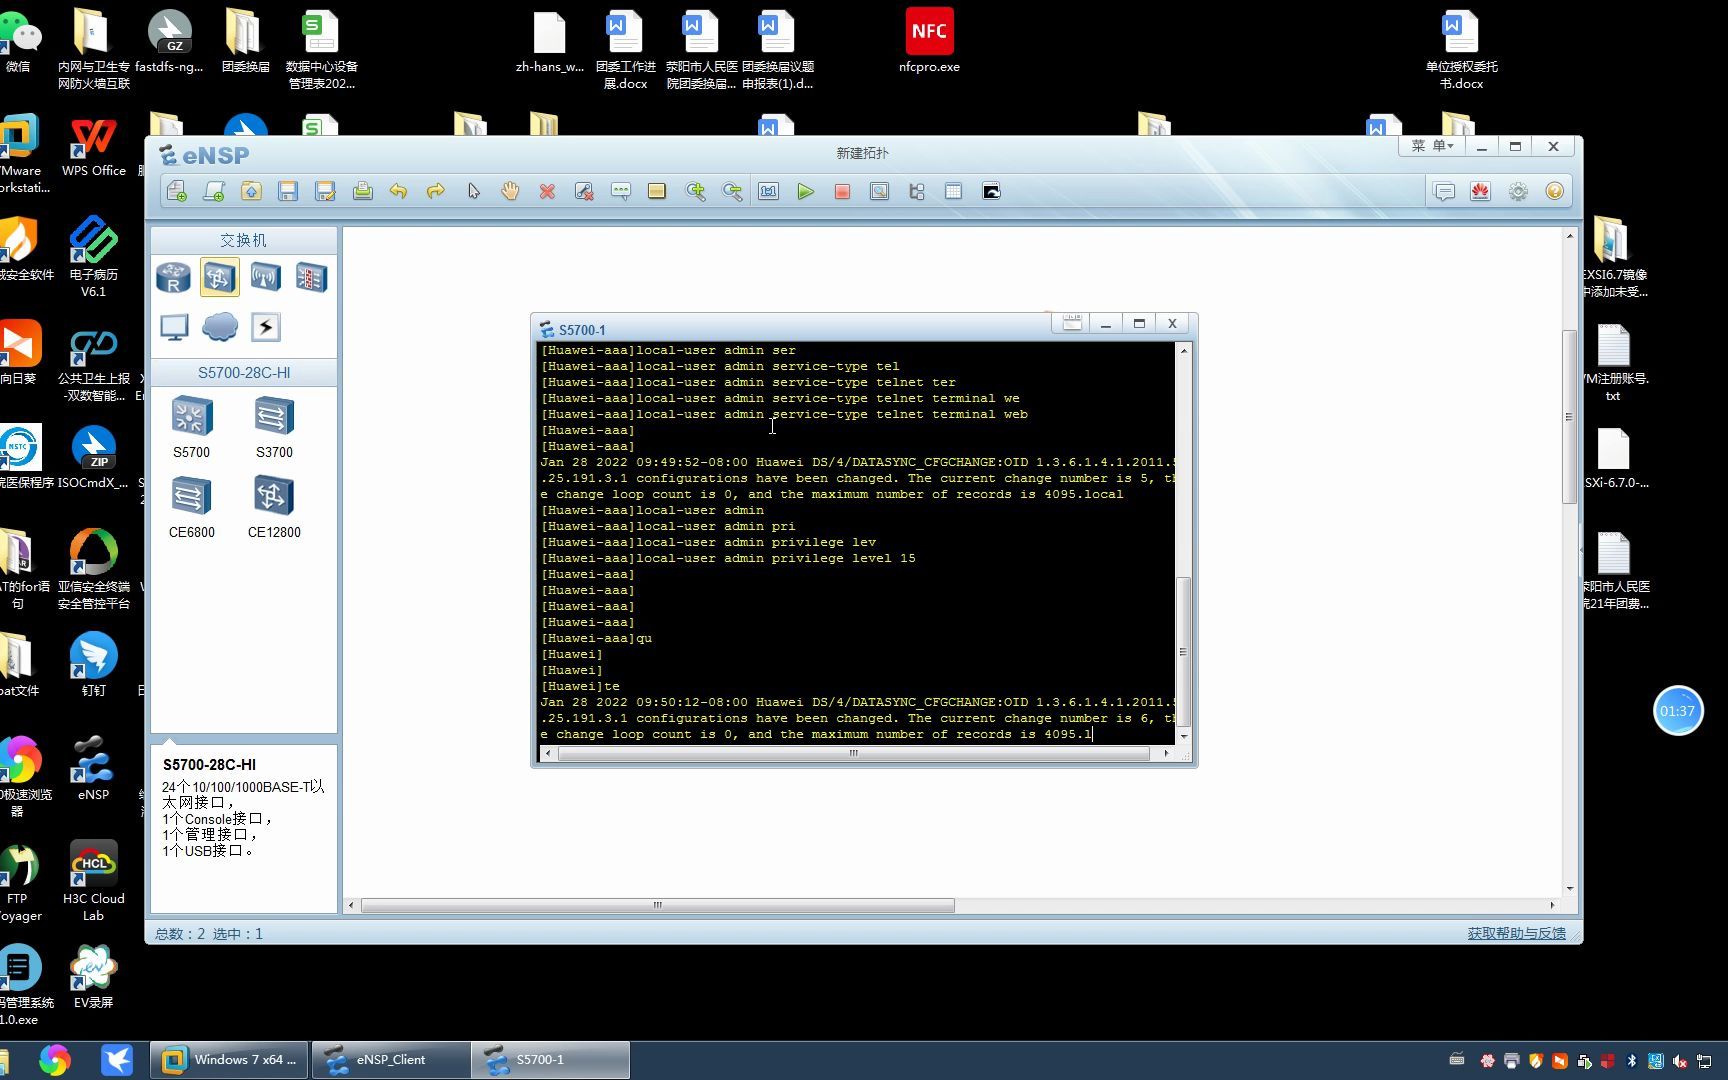Click the yellow palette rectangle tool

coord(657,191)
